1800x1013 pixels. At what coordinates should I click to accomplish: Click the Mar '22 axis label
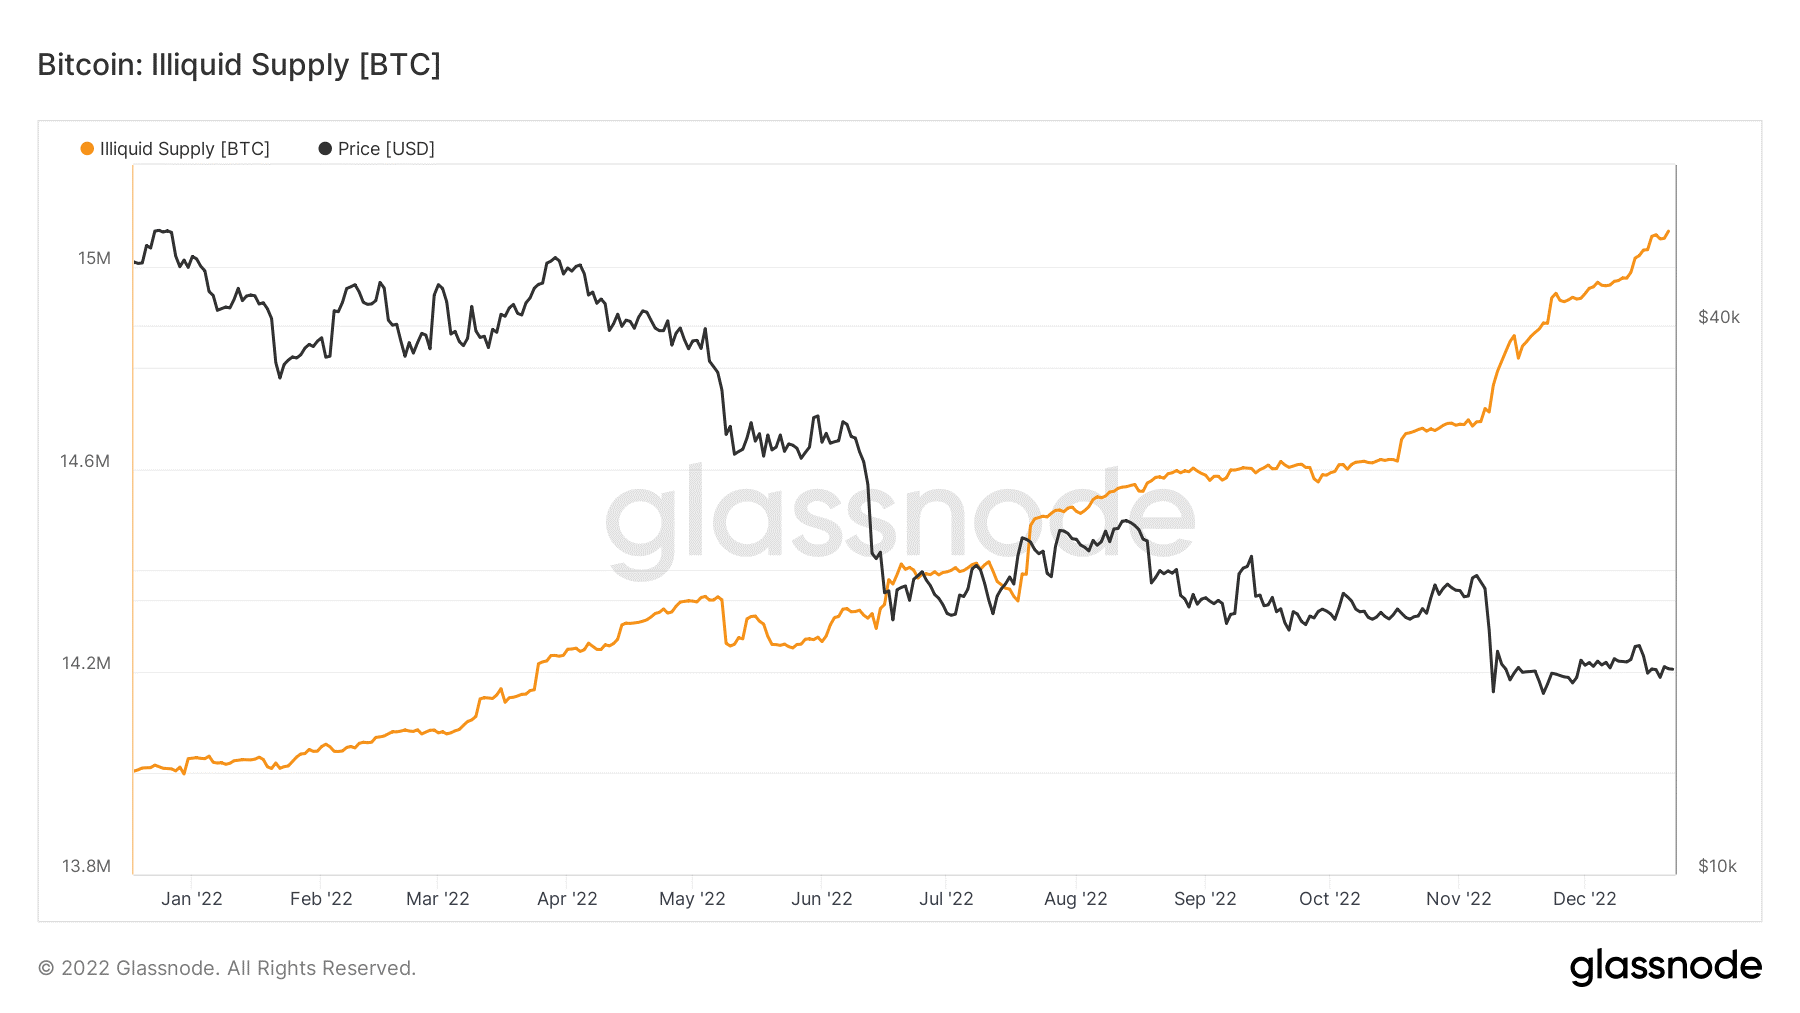438,899
